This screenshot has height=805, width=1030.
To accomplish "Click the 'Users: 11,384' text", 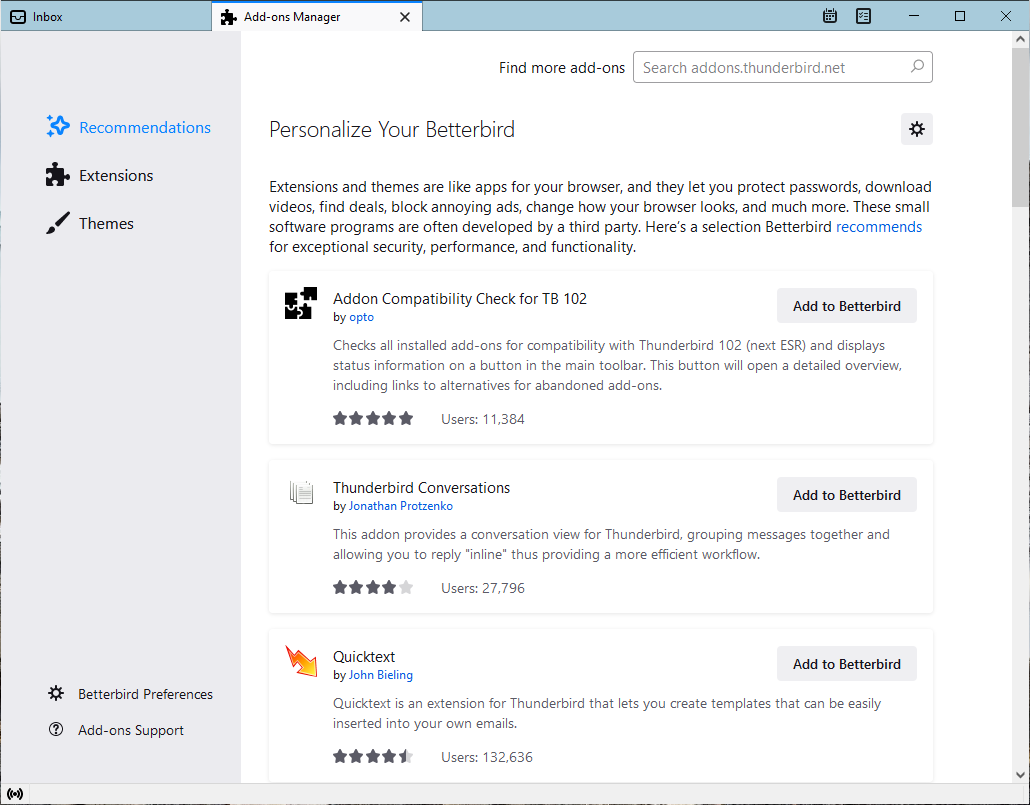I will [483, 419].
